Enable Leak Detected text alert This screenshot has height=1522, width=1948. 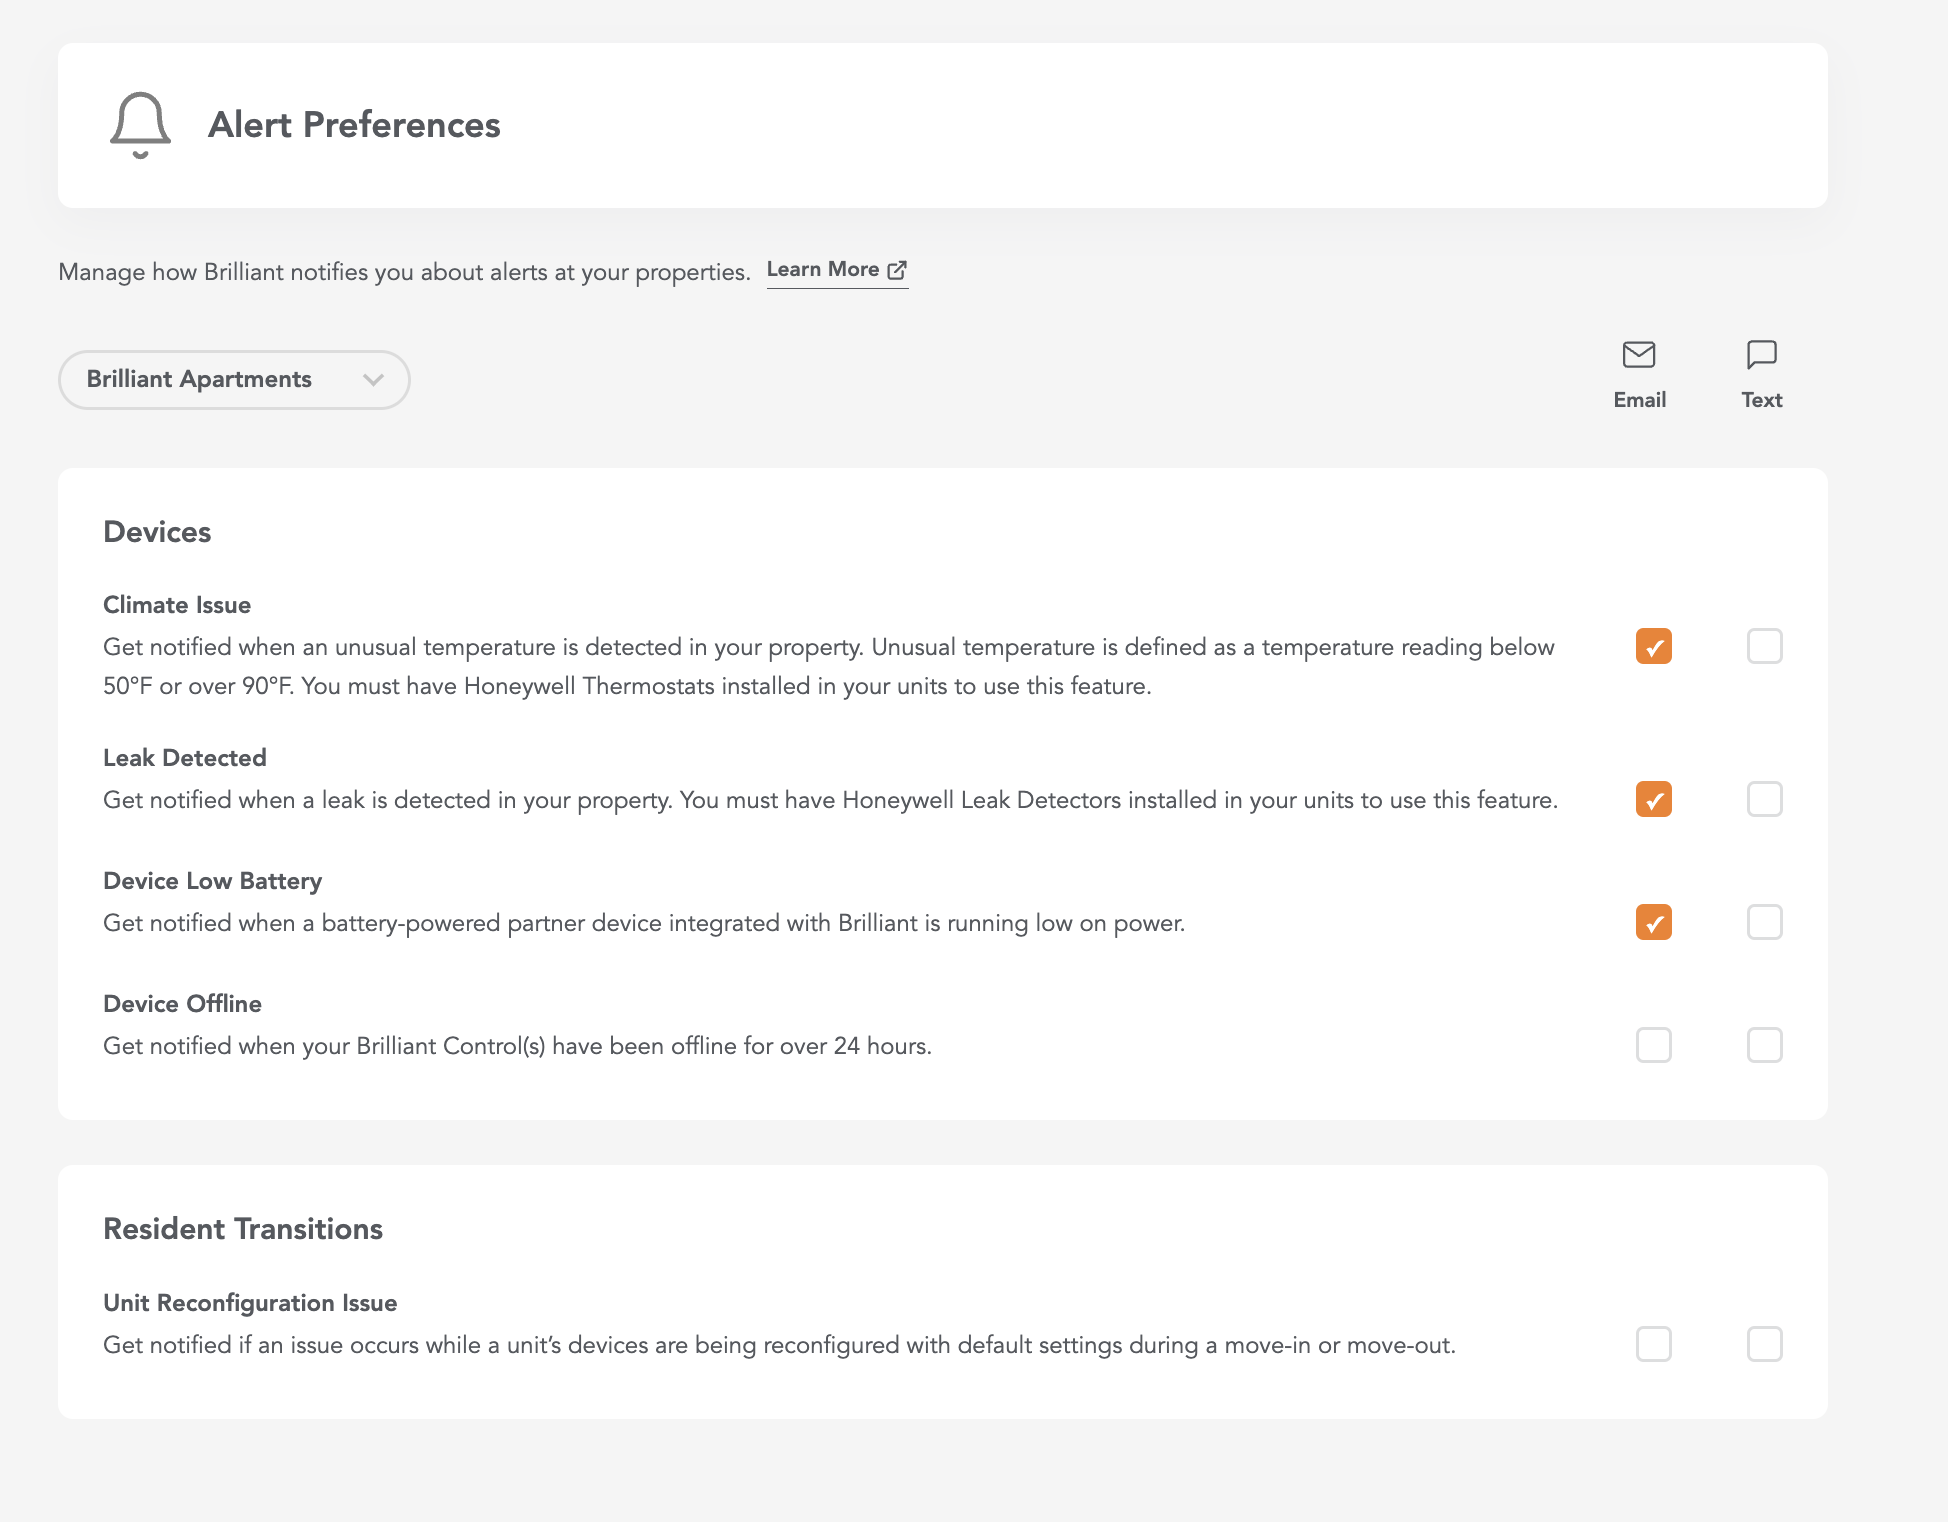point(1764,799)
